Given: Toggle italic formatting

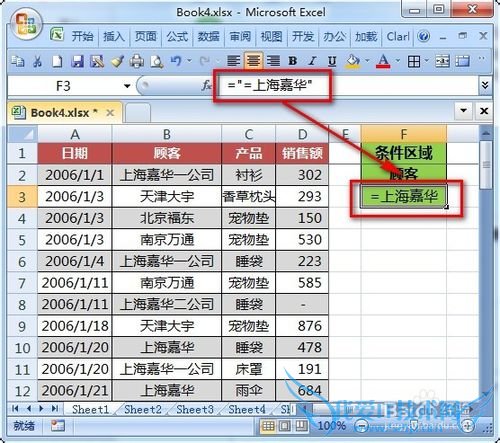Looking at the screenshot, I should tap(312, 61).
